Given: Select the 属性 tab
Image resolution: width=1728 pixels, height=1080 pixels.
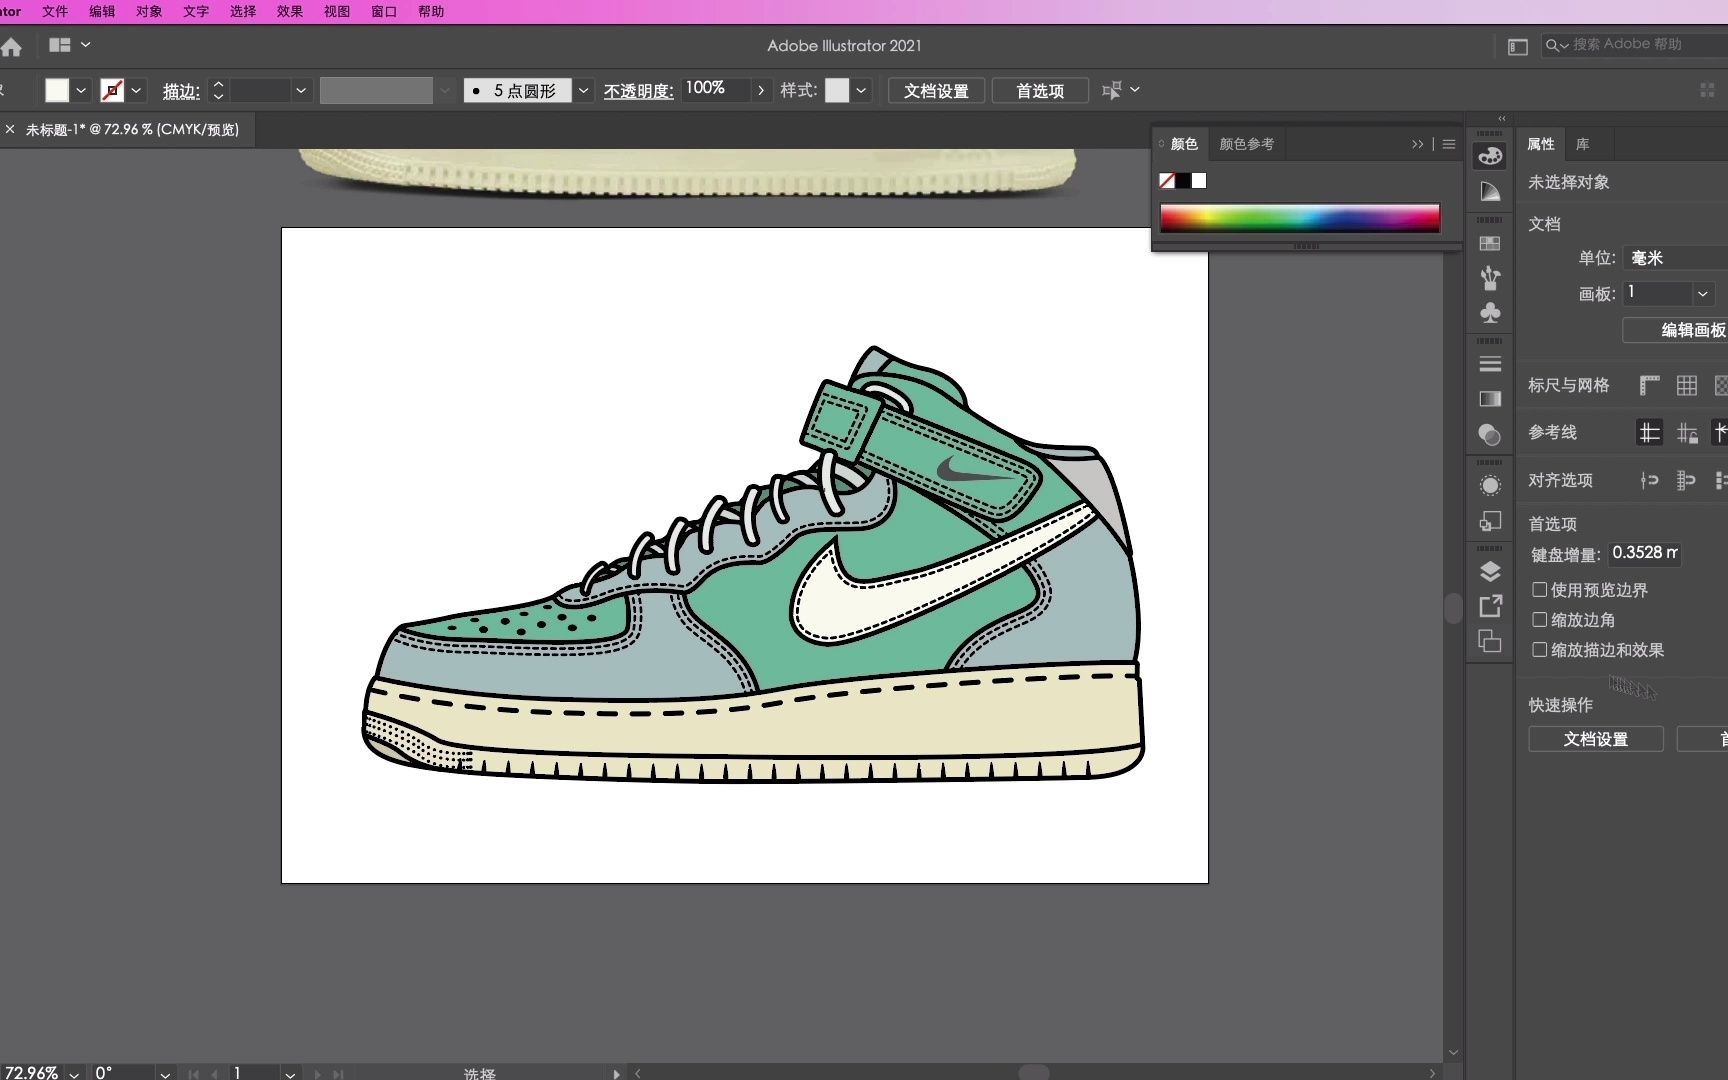Looking at the screenshot, I should [1541, 144].
